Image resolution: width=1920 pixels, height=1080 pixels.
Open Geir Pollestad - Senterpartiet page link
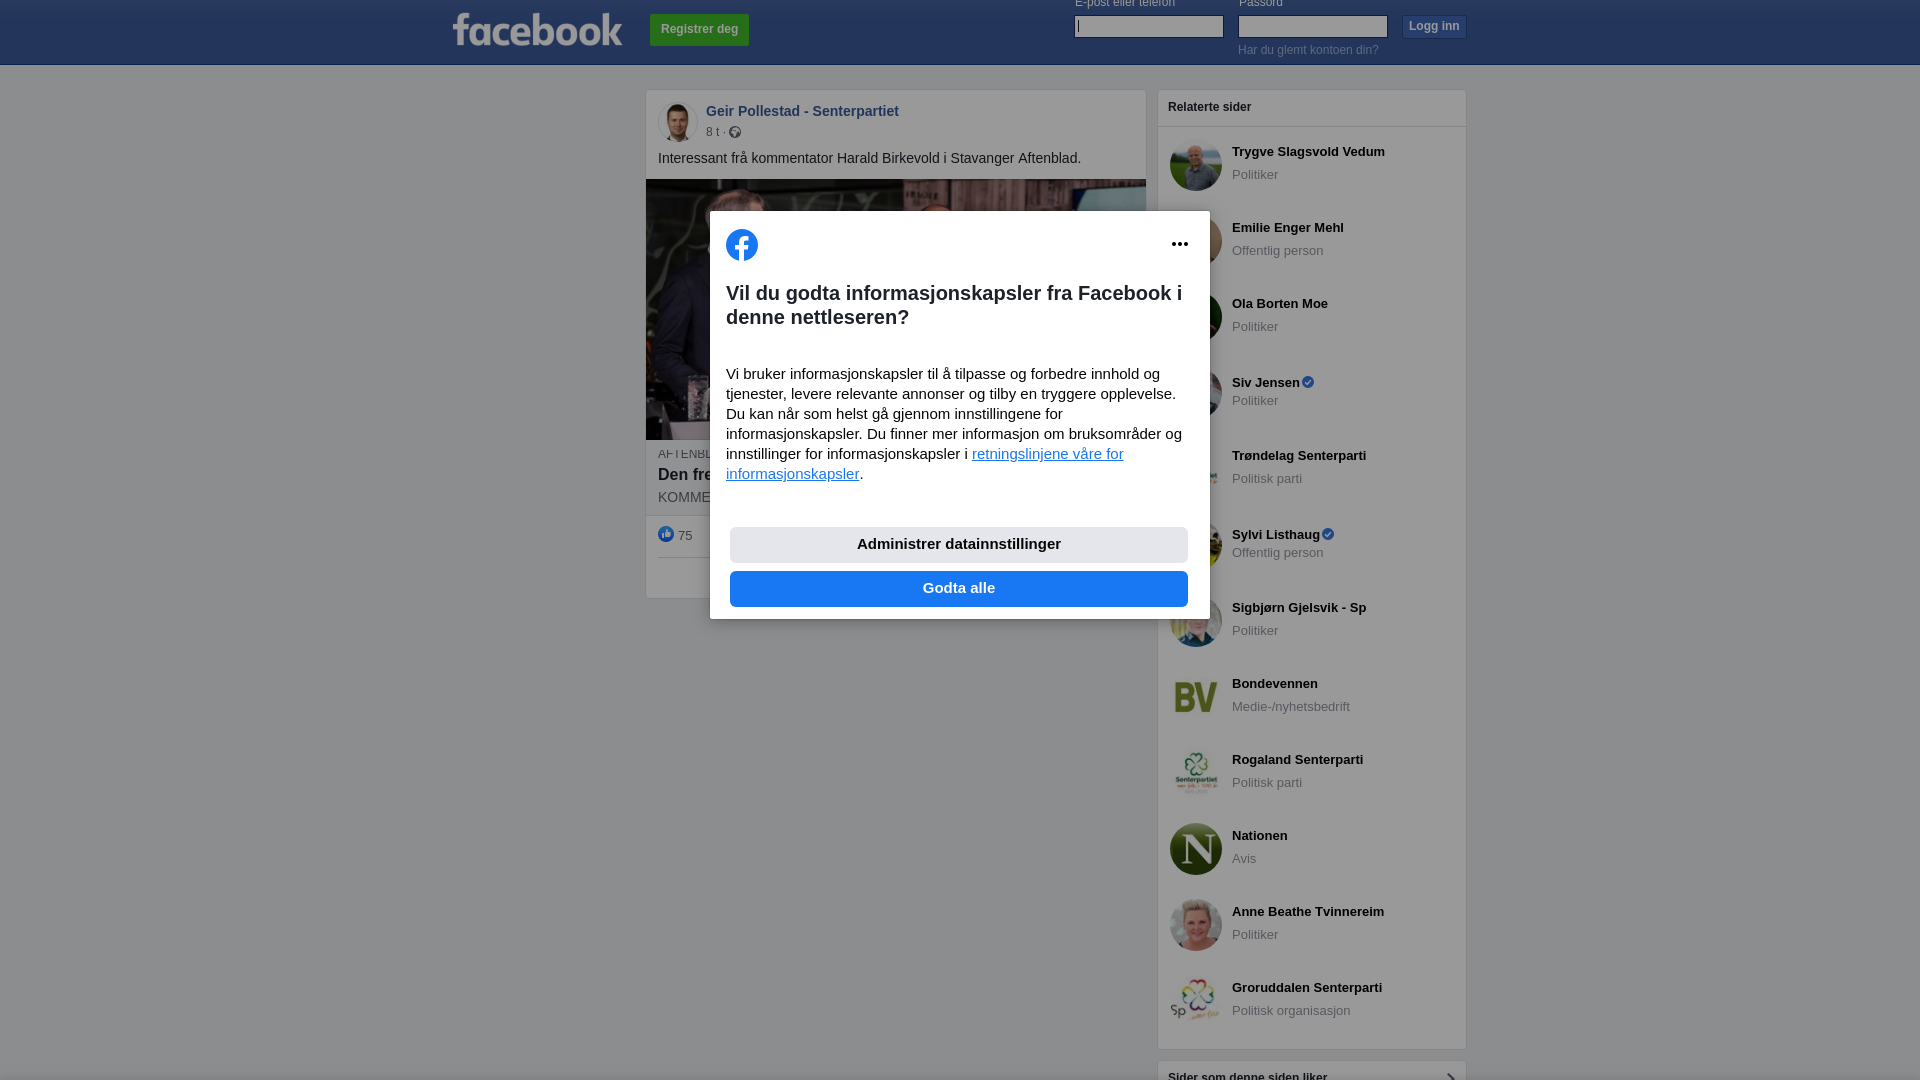tap(802, 111)
